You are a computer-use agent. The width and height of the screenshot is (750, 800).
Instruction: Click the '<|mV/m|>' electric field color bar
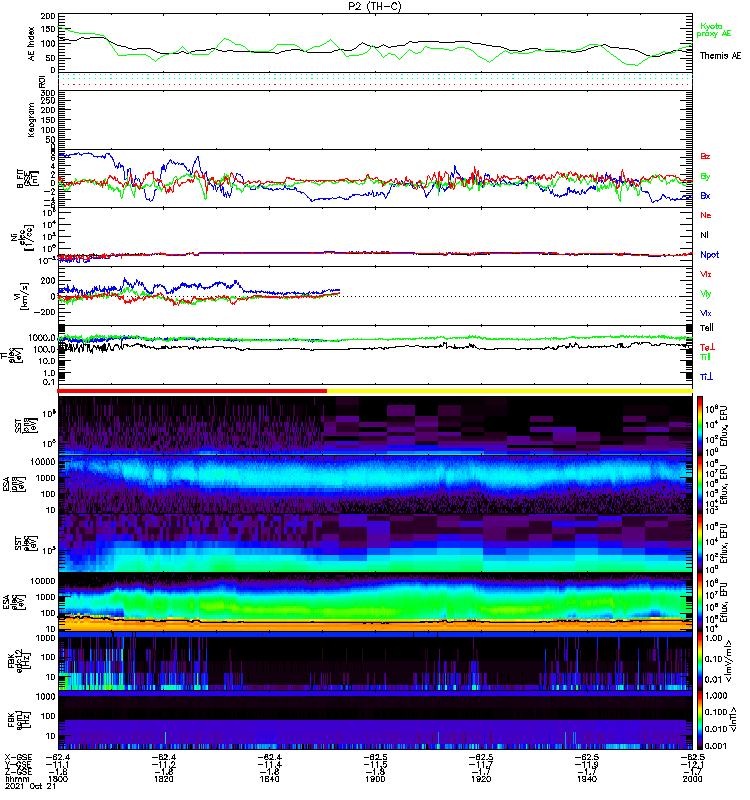pos(699,661)
